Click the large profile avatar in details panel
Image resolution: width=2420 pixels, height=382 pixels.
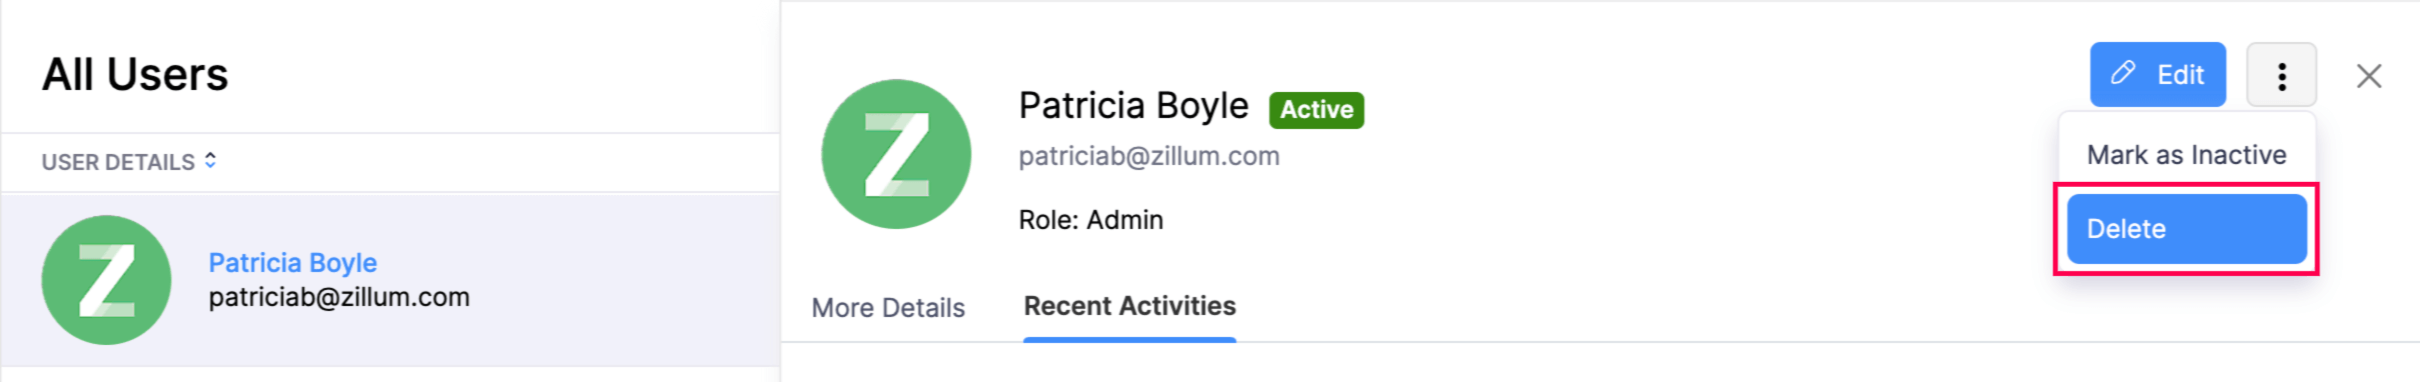[x=896, y=154]
